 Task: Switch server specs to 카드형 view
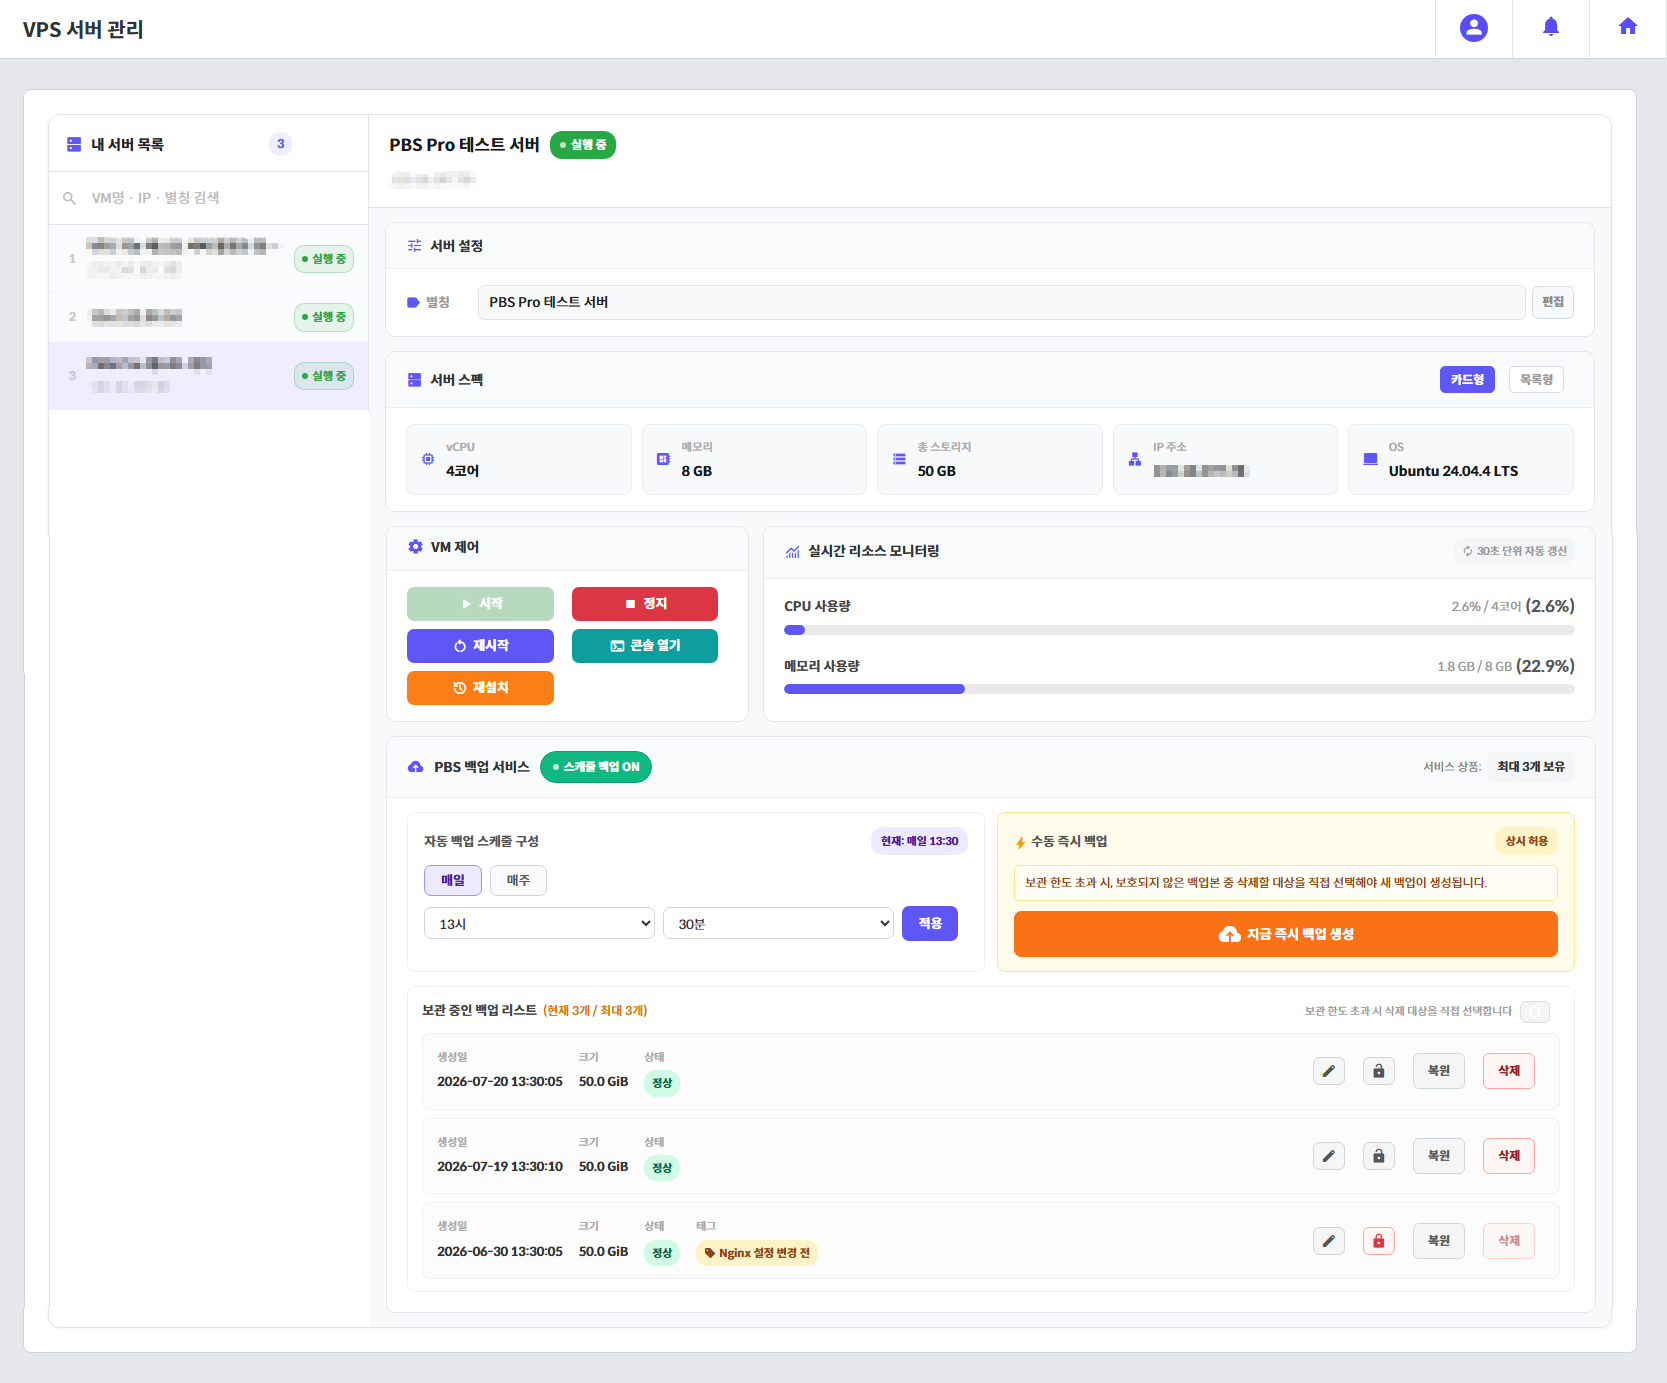click(1467, 380)
